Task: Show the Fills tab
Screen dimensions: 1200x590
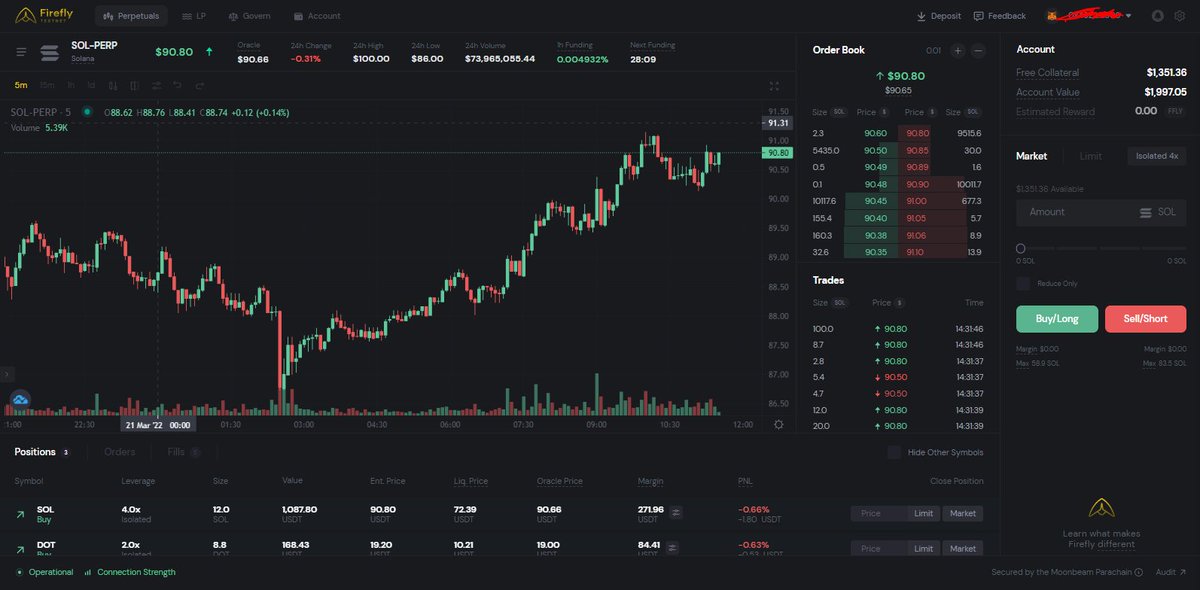Action: point(184,452)
